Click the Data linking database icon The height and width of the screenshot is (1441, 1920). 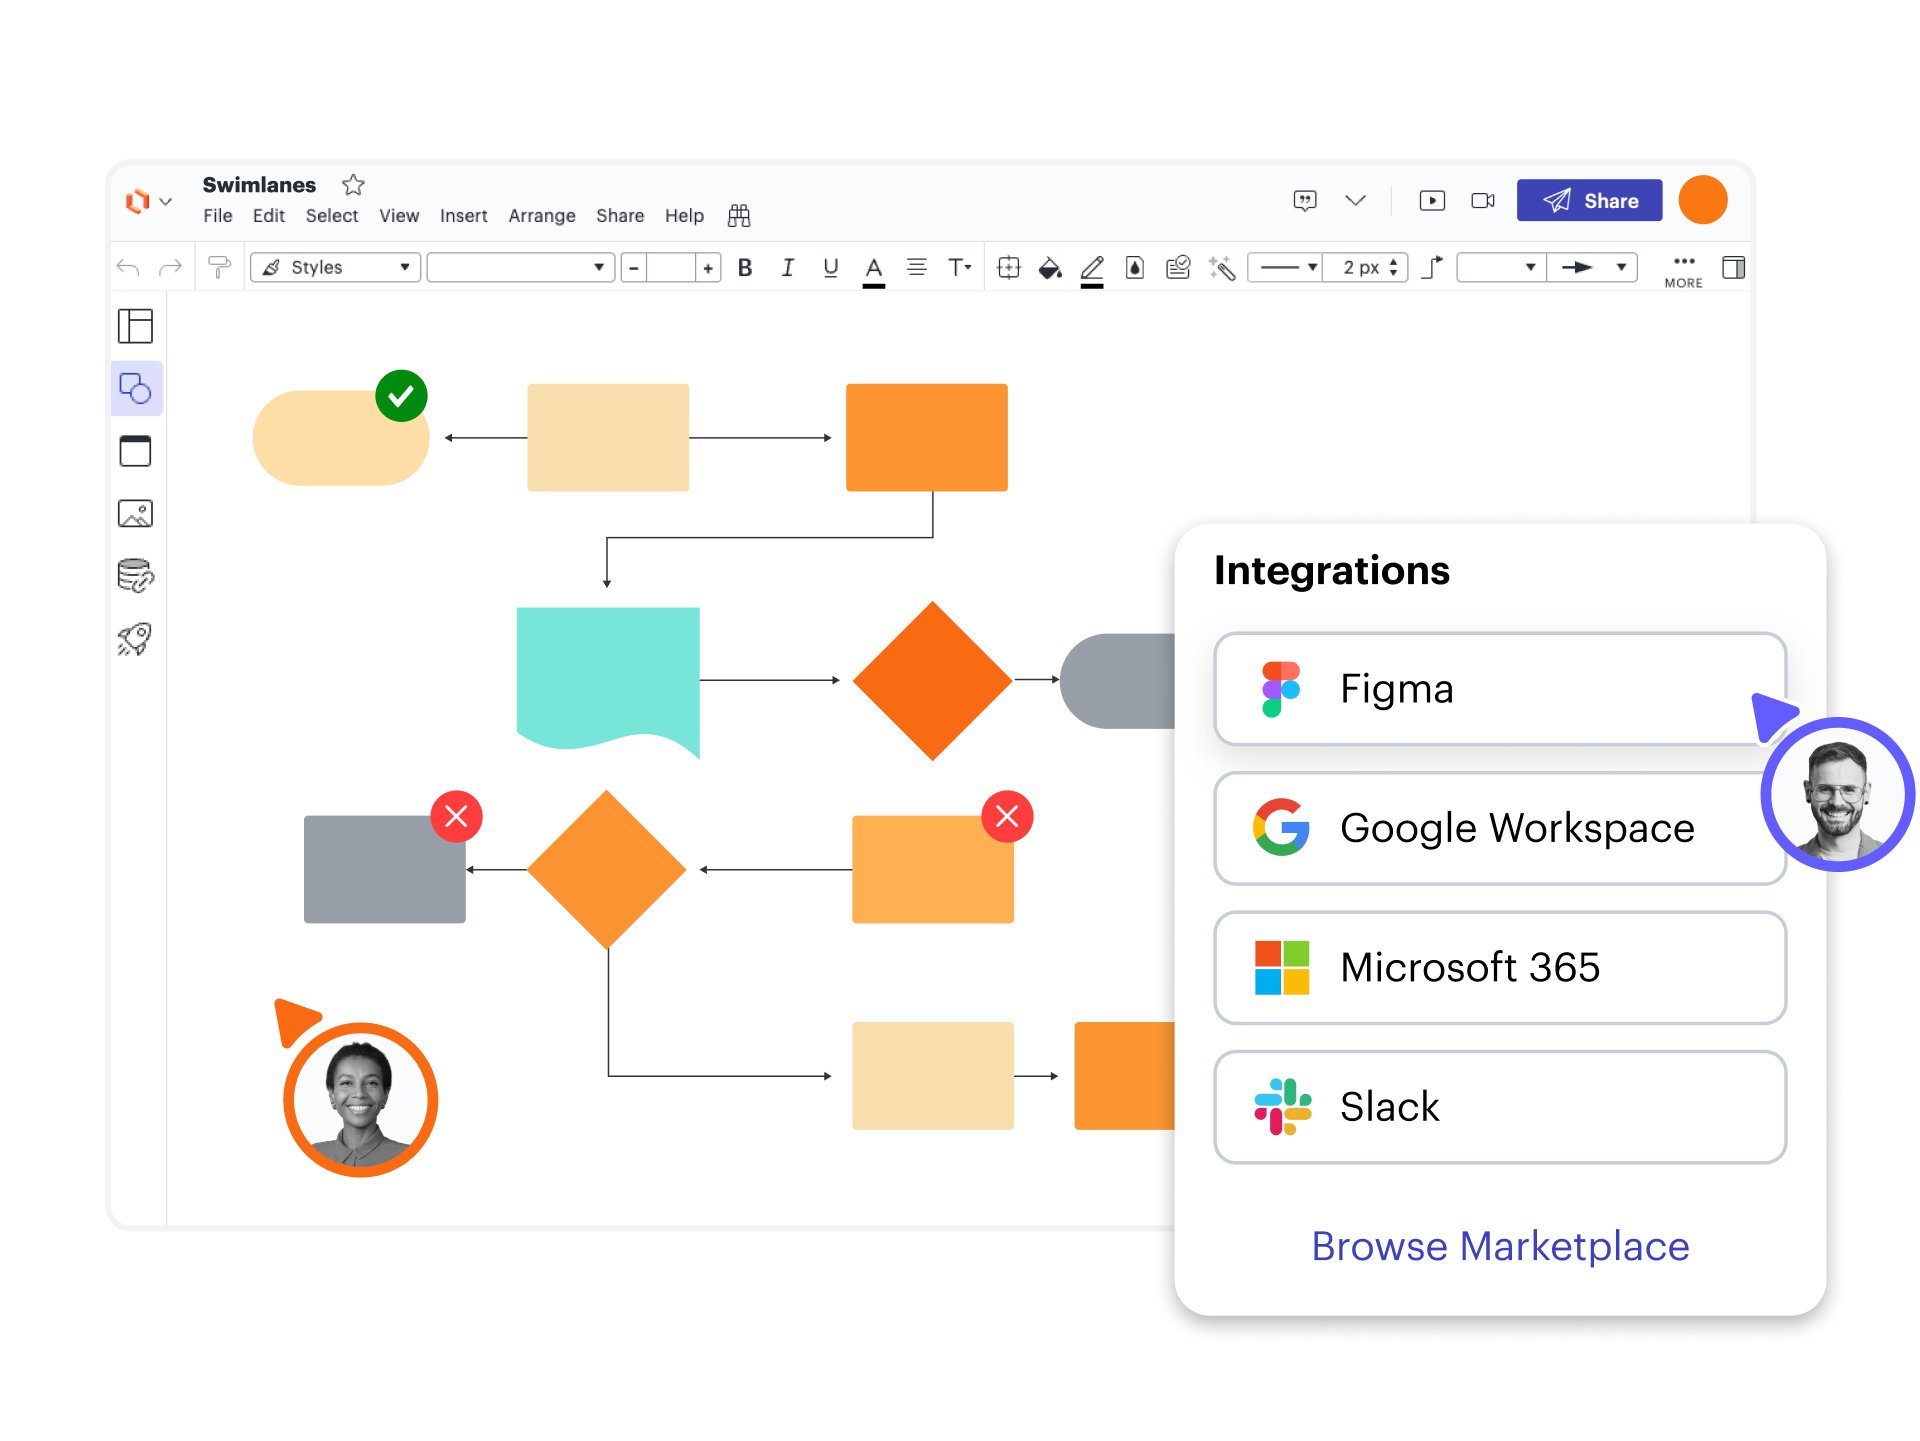click(x=135, y=576)
